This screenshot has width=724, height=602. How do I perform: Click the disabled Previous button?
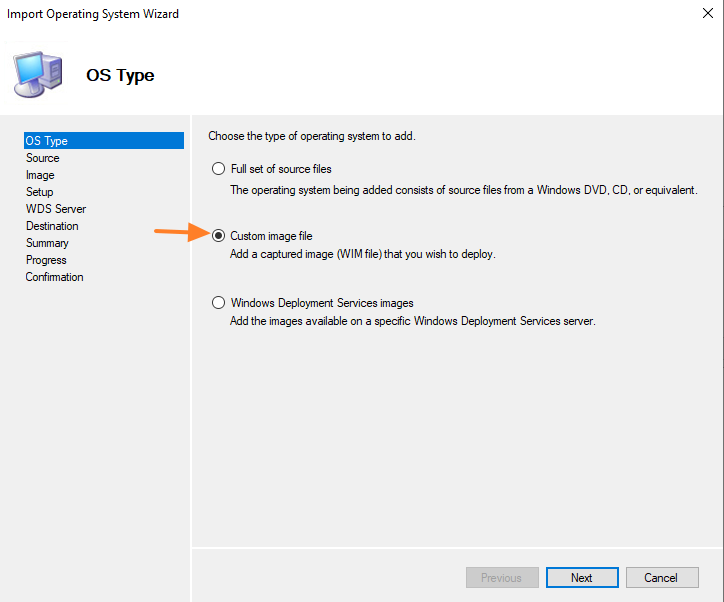501,578
